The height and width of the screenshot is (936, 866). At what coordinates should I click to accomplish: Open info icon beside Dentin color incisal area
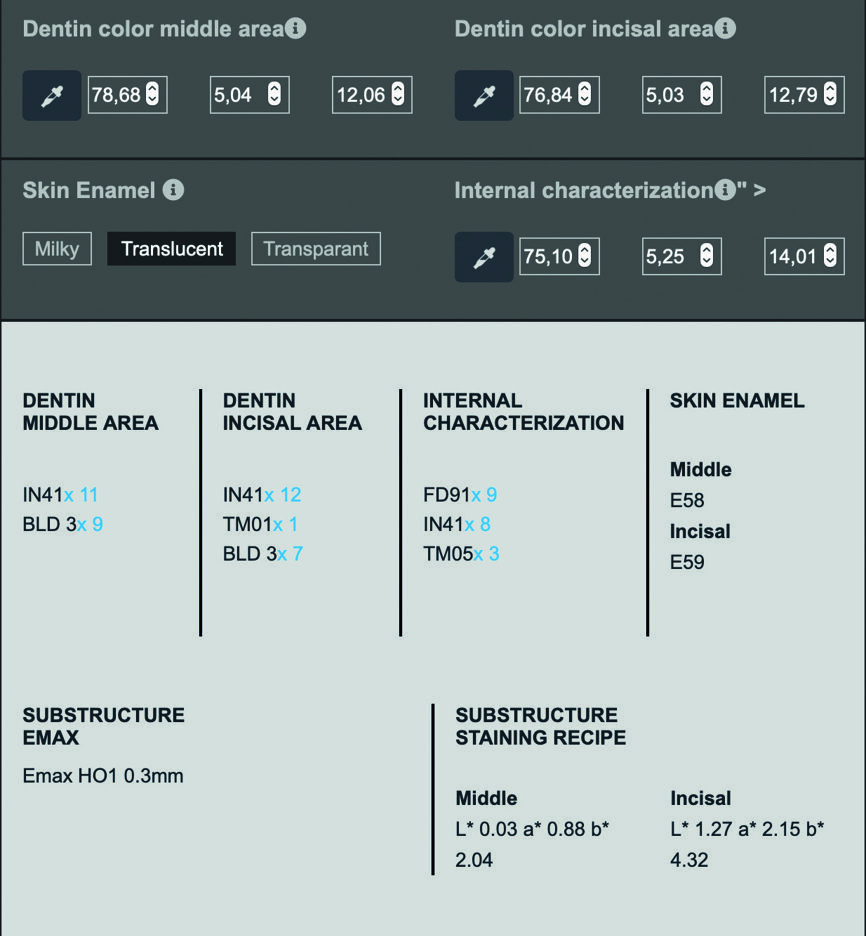tap(726, 28)
